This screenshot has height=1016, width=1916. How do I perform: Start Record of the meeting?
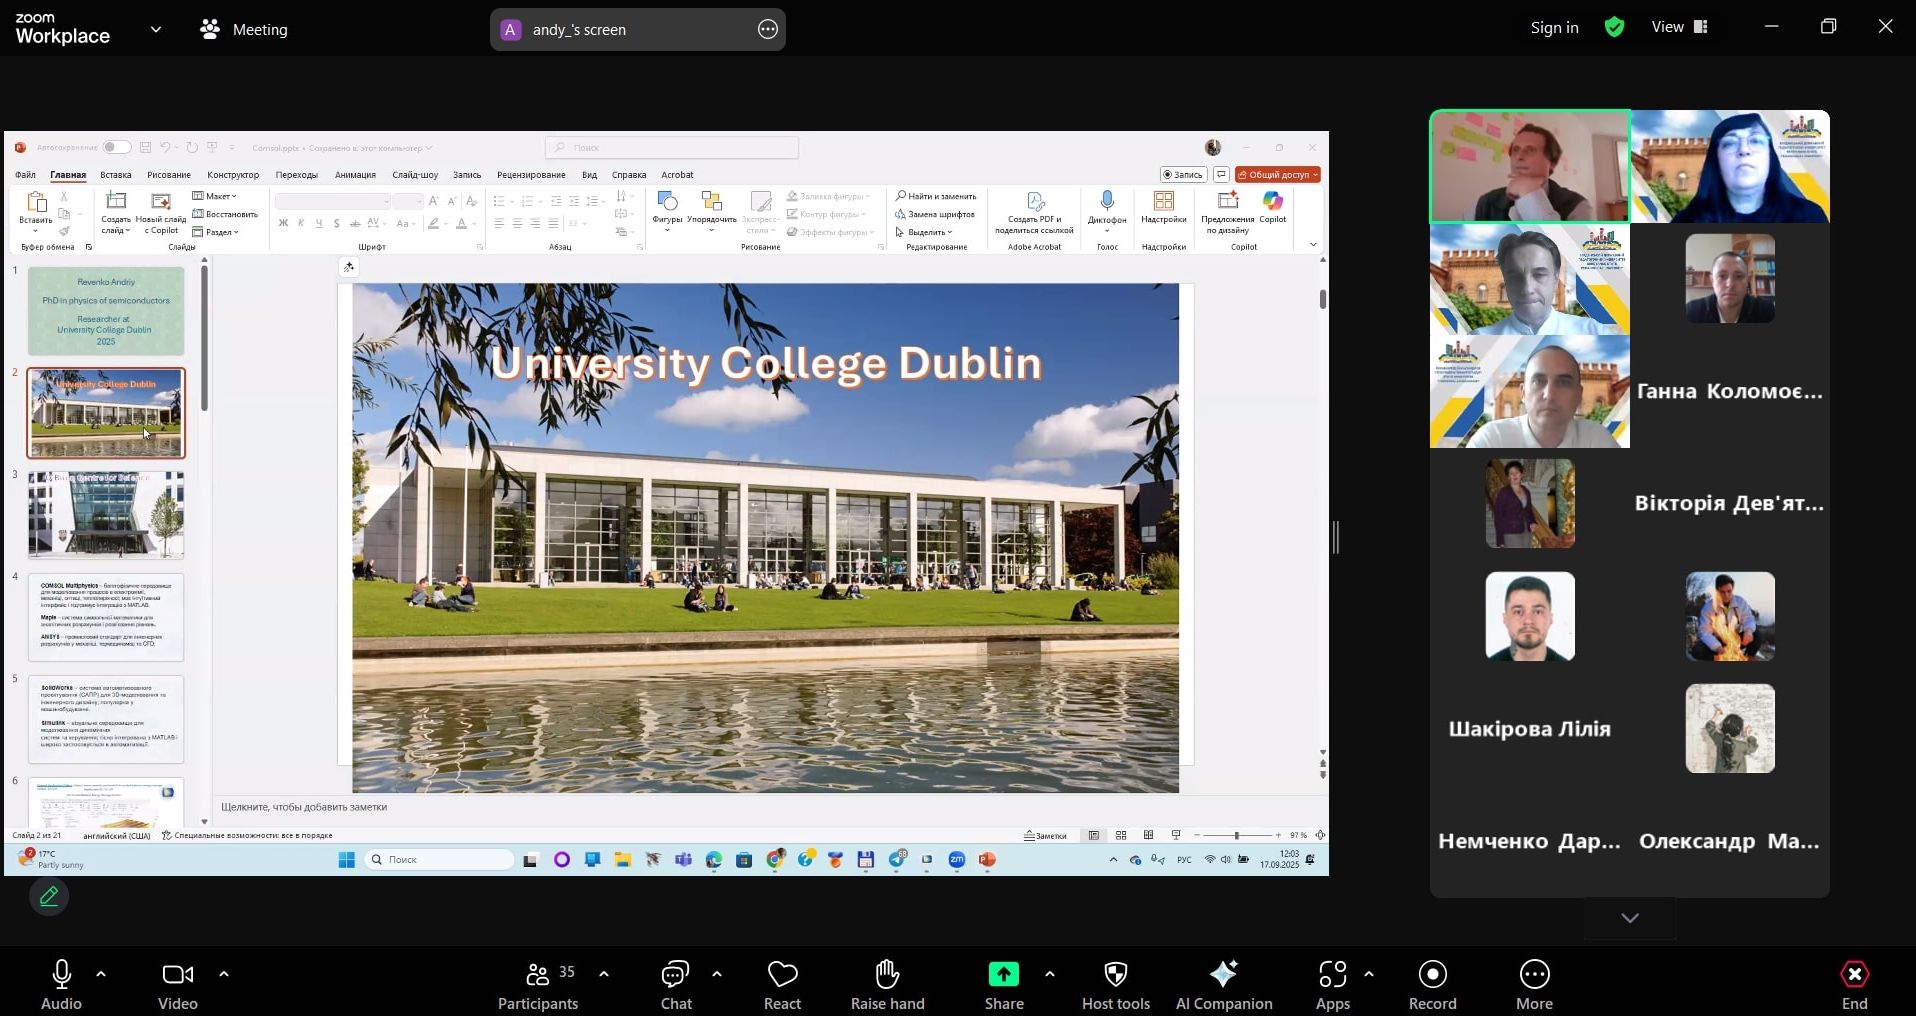[x=1433, y=984]
